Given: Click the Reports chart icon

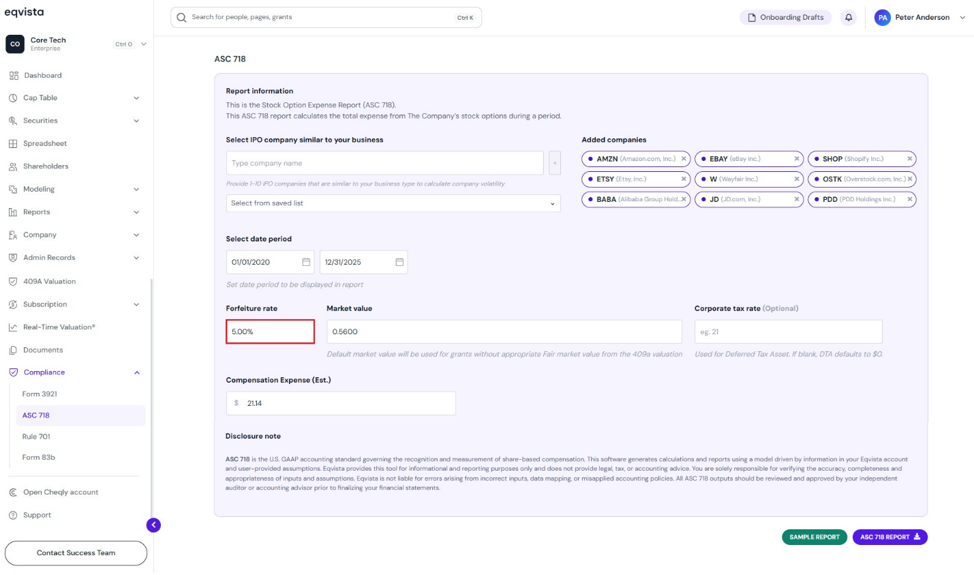Looking at the screenshot, I should [13, 212].
